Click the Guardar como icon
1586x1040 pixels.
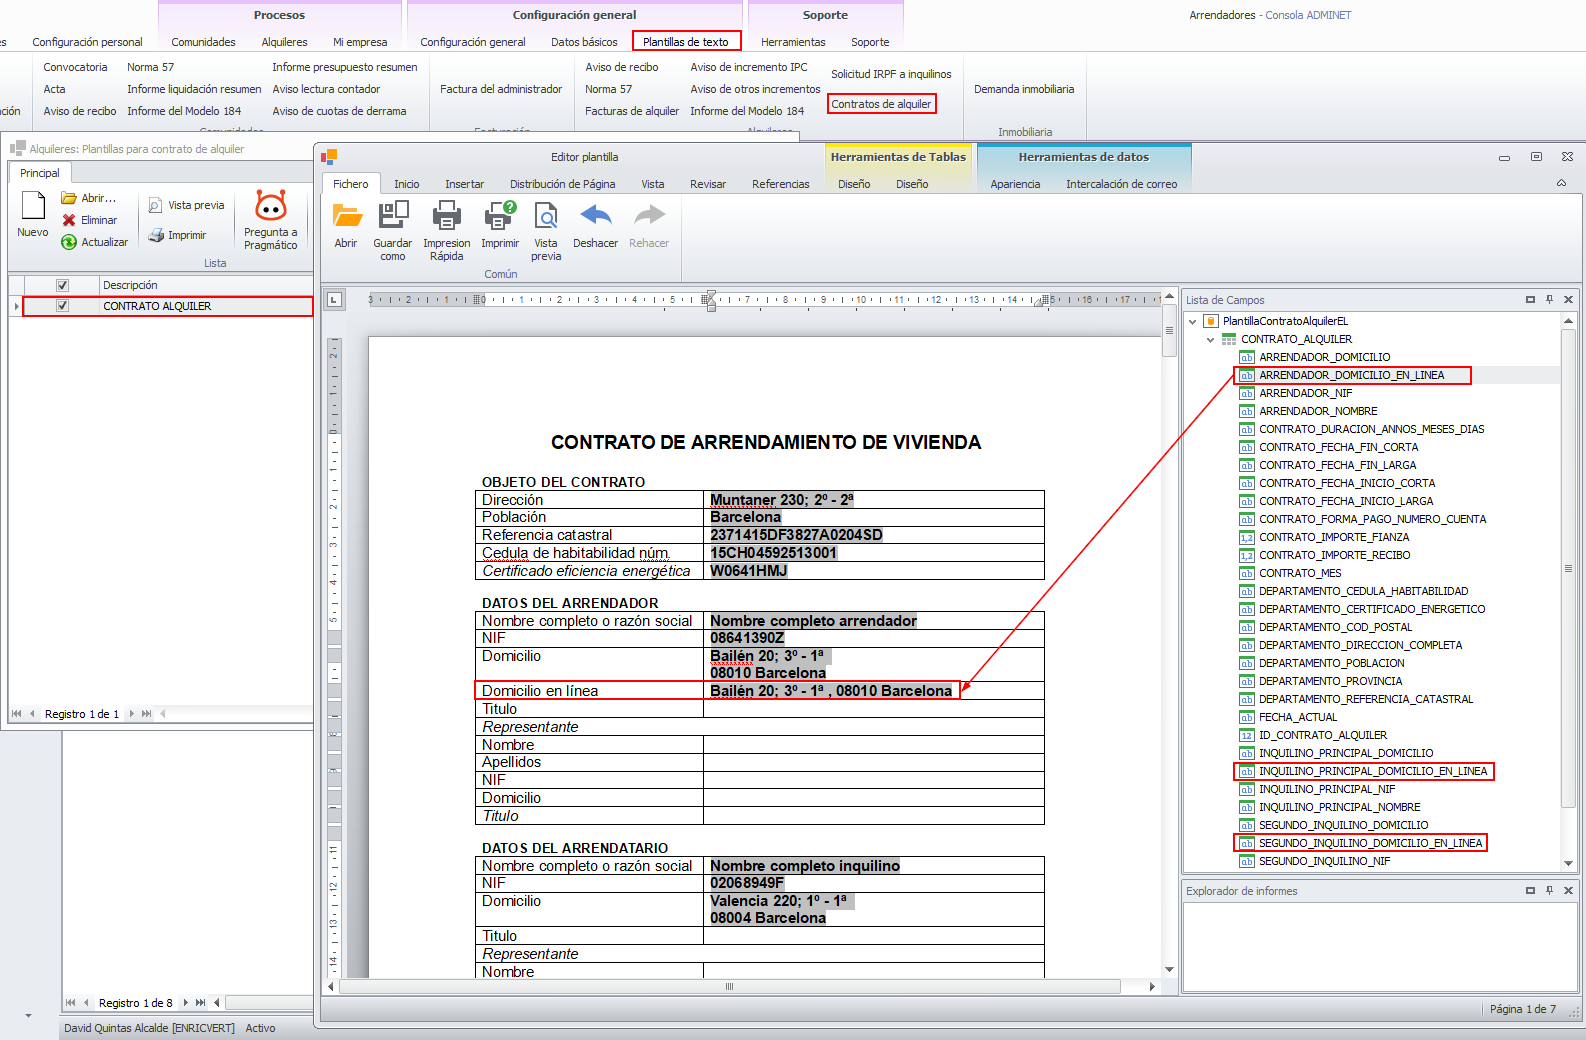(x=393, y=216)
